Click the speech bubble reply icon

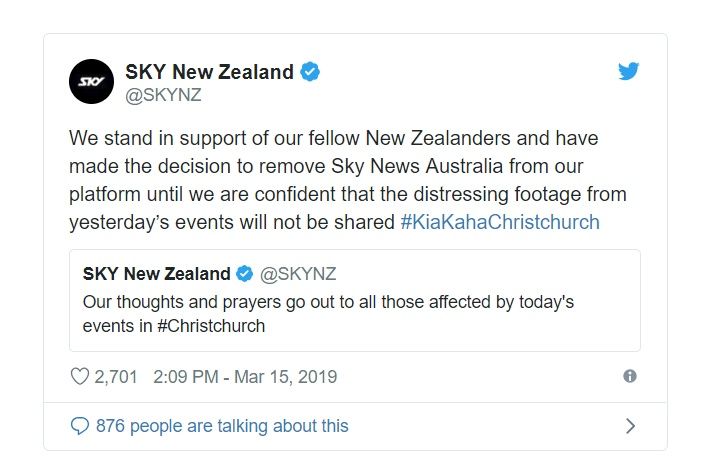tap(80, 426)
